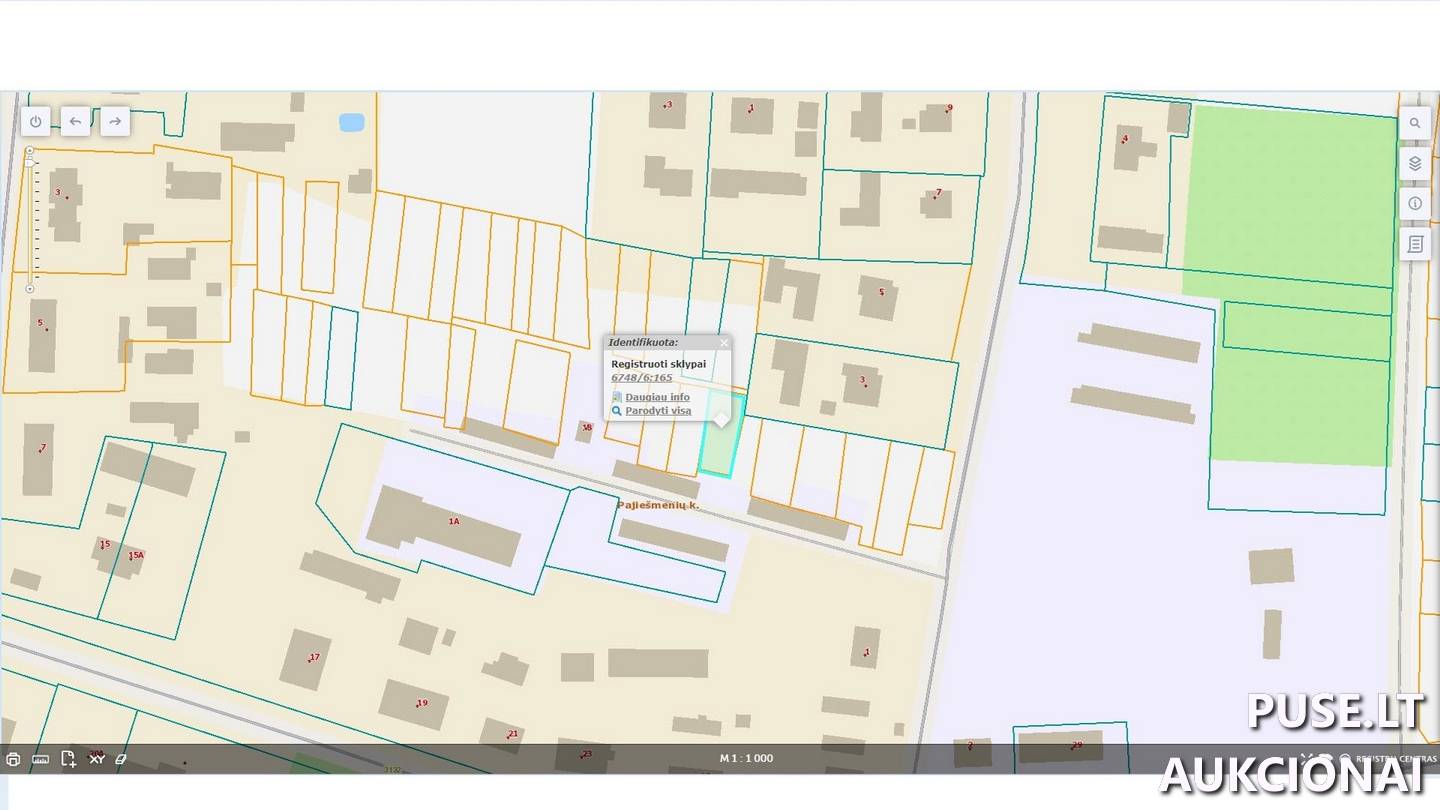Click the Daugiau info link
This screenshot has height=810, width=1440.
coord(657,397)
